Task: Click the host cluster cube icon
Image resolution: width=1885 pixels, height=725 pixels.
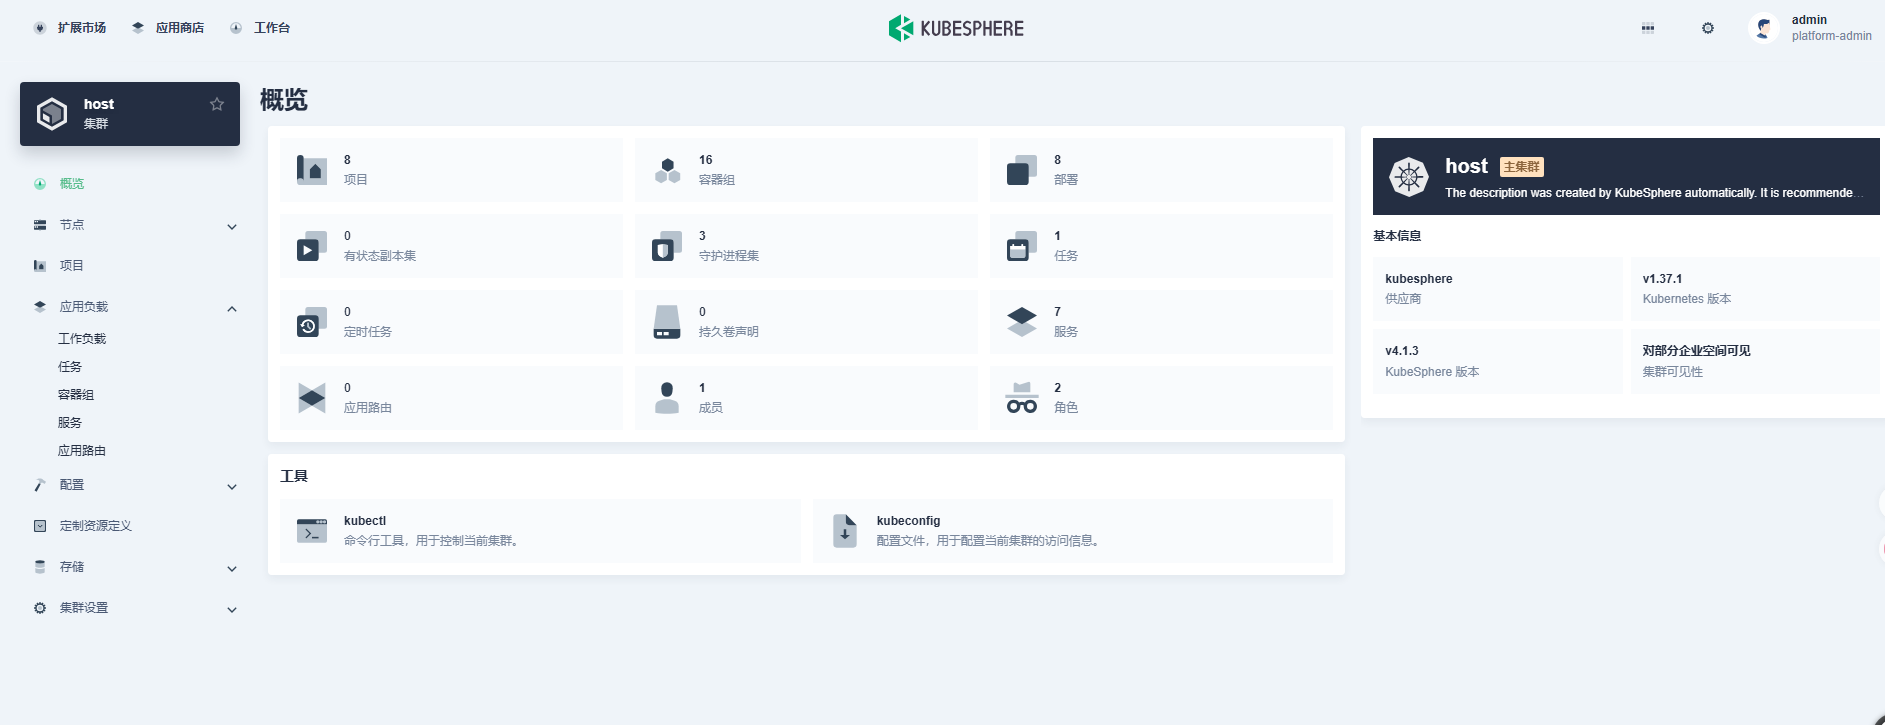Action: pyautogui.click(x=52, y=114)
